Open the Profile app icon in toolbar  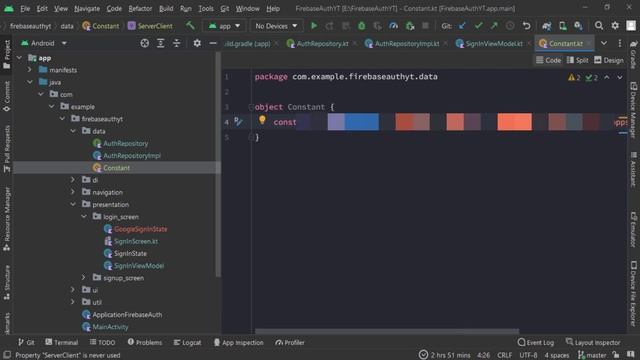393,26
